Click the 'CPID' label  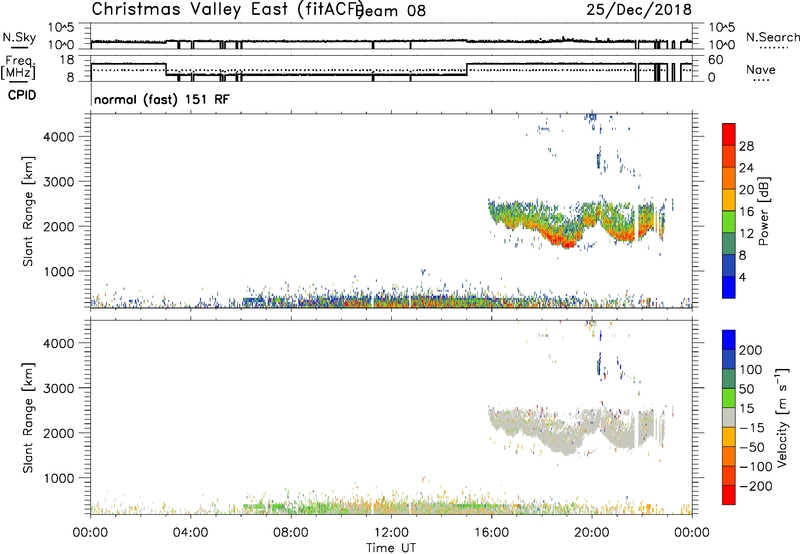(22, 95)
